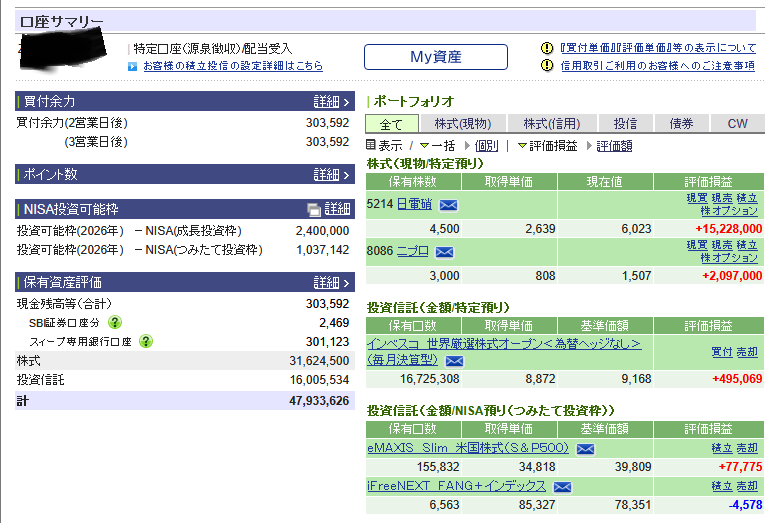The height and width of the screenshot is (523, 777).
Task: Click help icon next to SBI証券口座分
Action: click(x=115, y=323)
